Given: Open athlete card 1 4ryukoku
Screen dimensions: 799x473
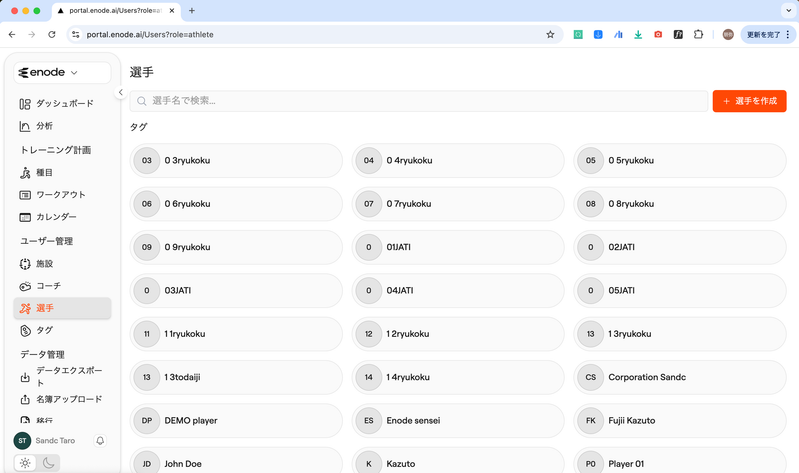Looking at the screenshot, I should click(458, 377).
